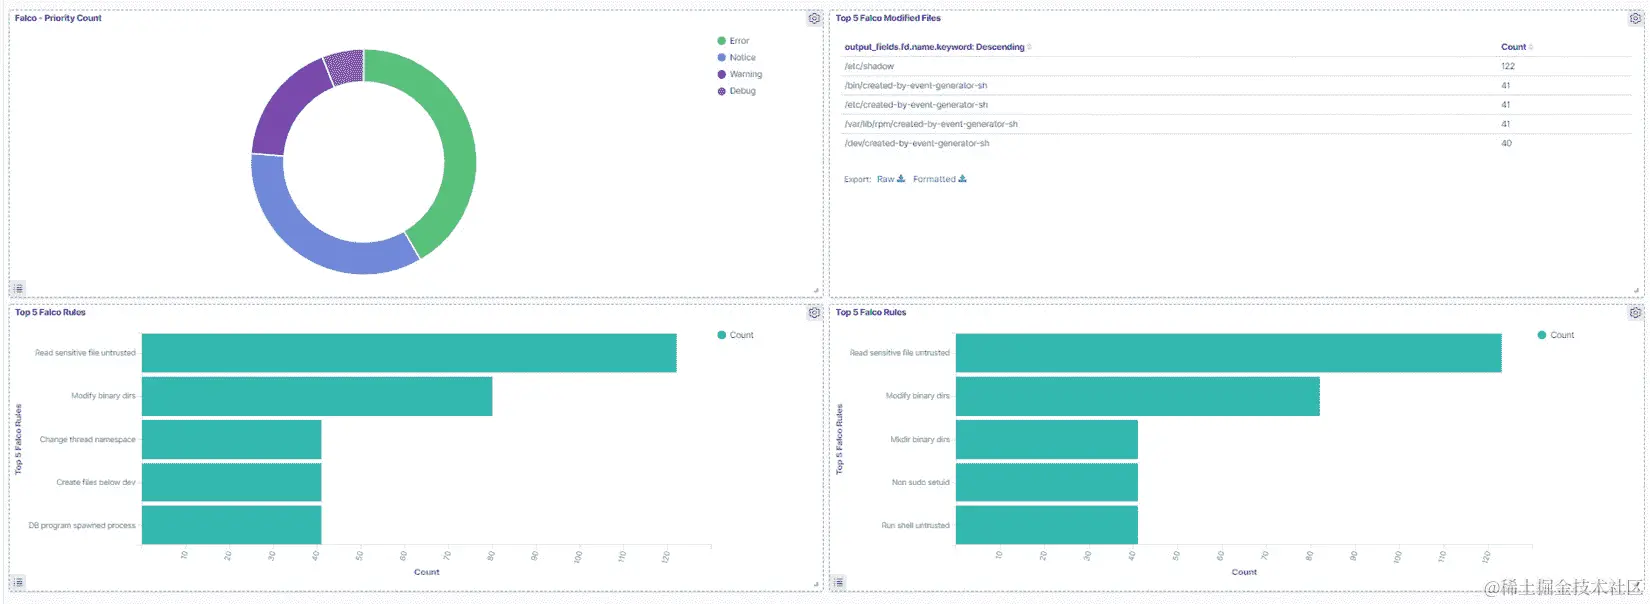Screen dimensions: 1650x604
Task: Click Modify binary dirs bar in left chart
Action: [x=317, y=396]
